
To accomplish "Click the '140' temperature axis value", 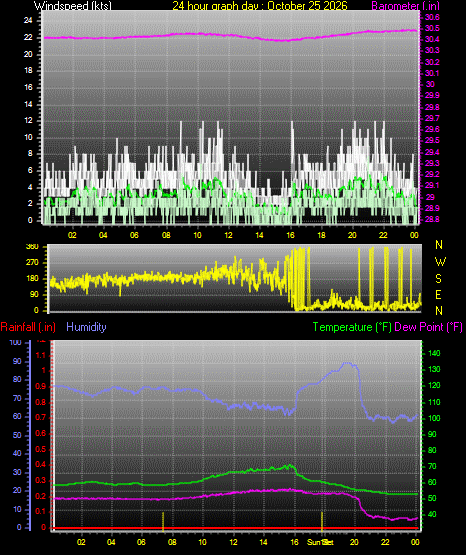I will 434,353.
